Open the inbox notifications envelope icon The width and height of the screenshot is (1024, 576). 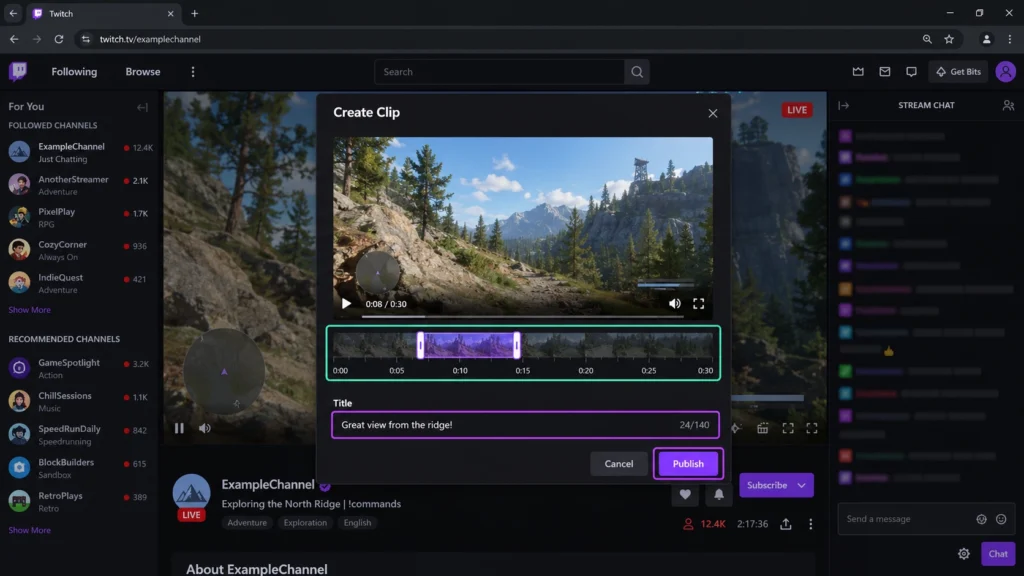point(884,72)
